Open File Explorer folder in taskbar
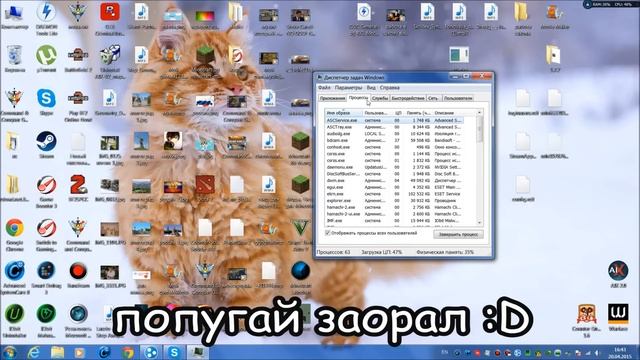Screen dimensions: 640x360 click(x=58, y=352)
